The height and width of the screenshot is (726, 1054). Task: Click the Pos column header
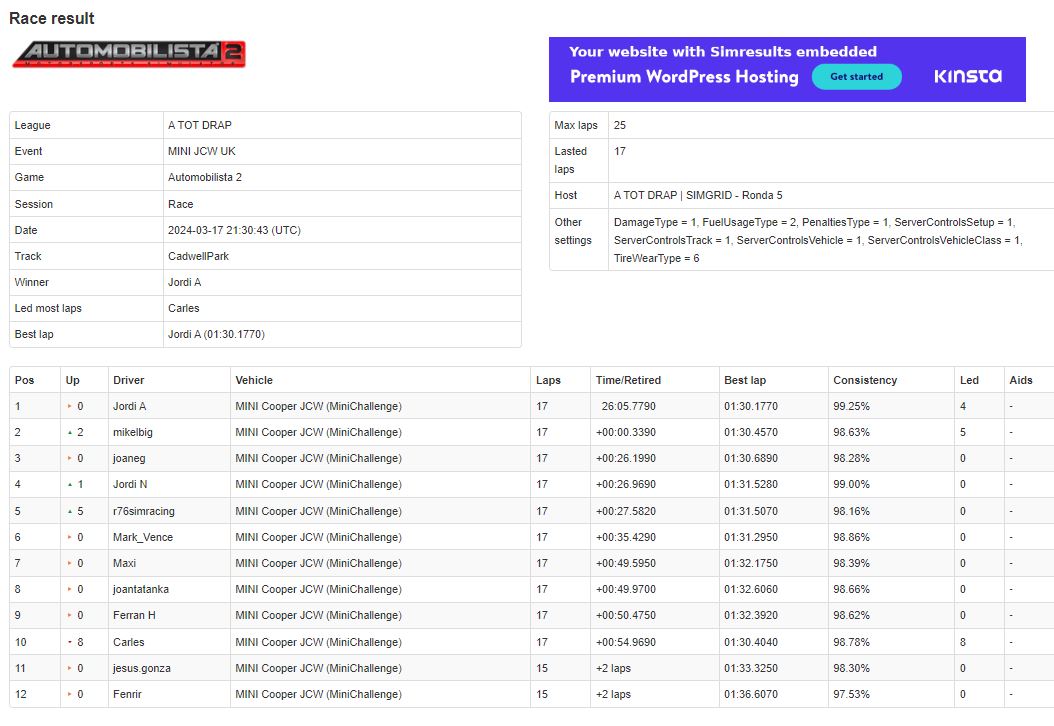coord(24,380)
